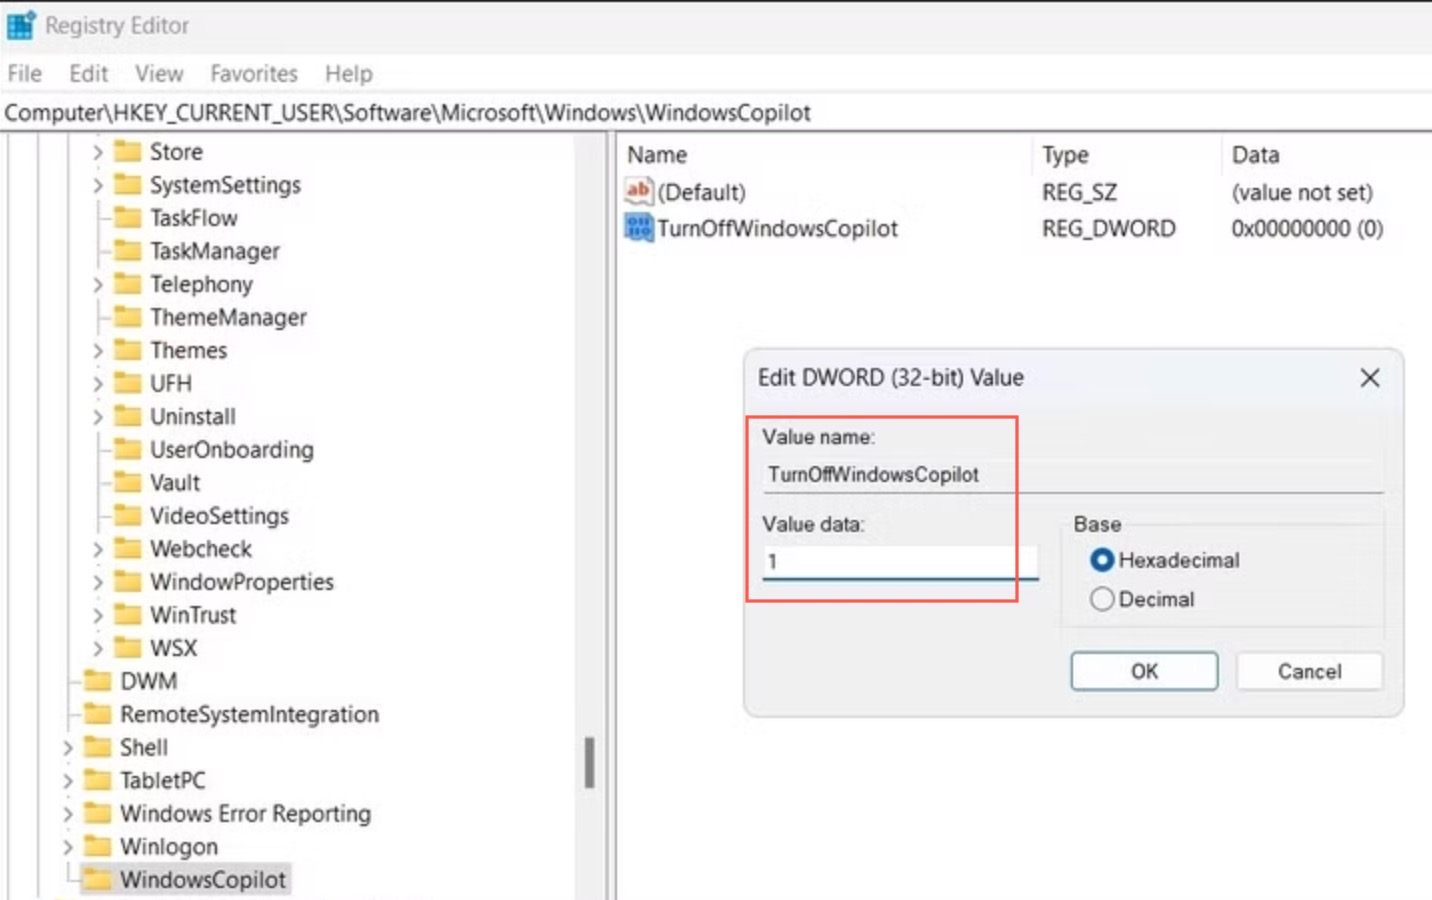Click the Telephony folder icon
The height and width of the screenshot is (900, 1432).
coord(128,284)
